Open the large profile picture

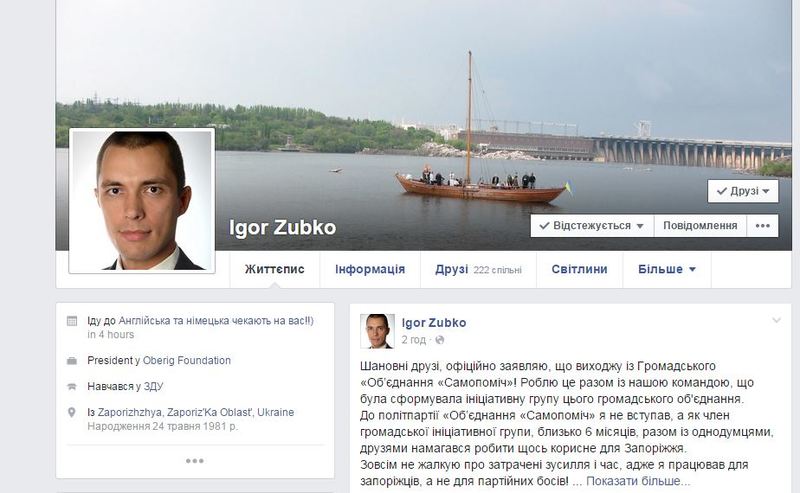pos(142,201)
